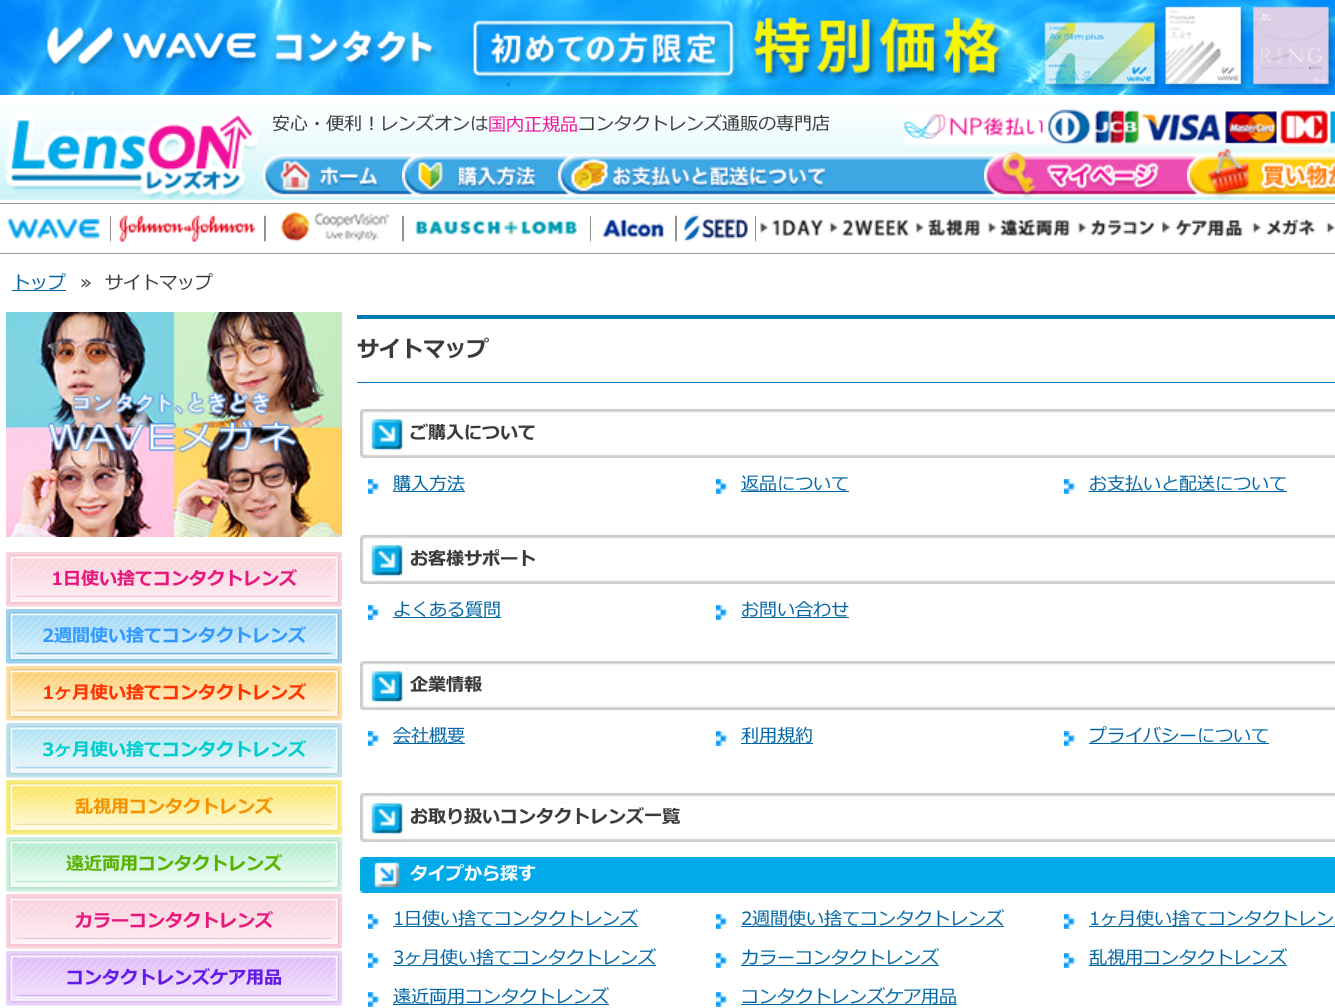The width and height of the screenshot is (1335, 1008).
Task: Click the プライバシーについて link
Action: pos(1178,736)
